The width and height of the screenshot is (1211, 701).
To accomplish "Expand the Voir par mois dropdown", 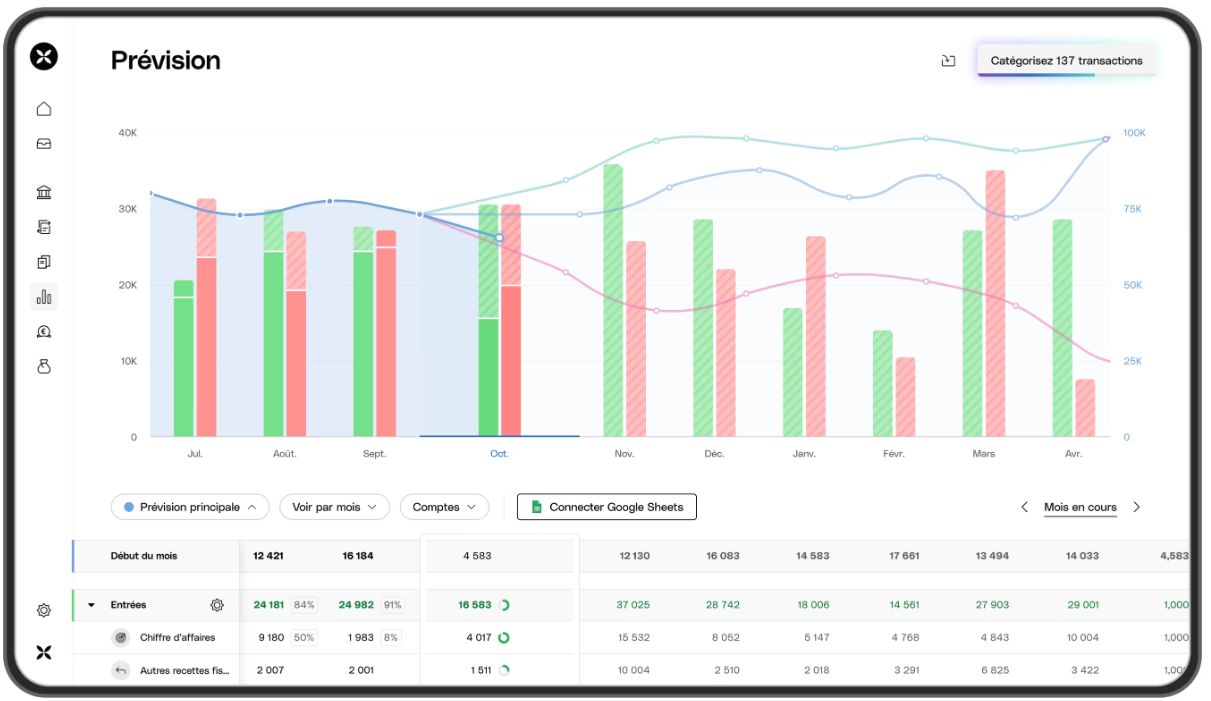I will click(334, 507).
